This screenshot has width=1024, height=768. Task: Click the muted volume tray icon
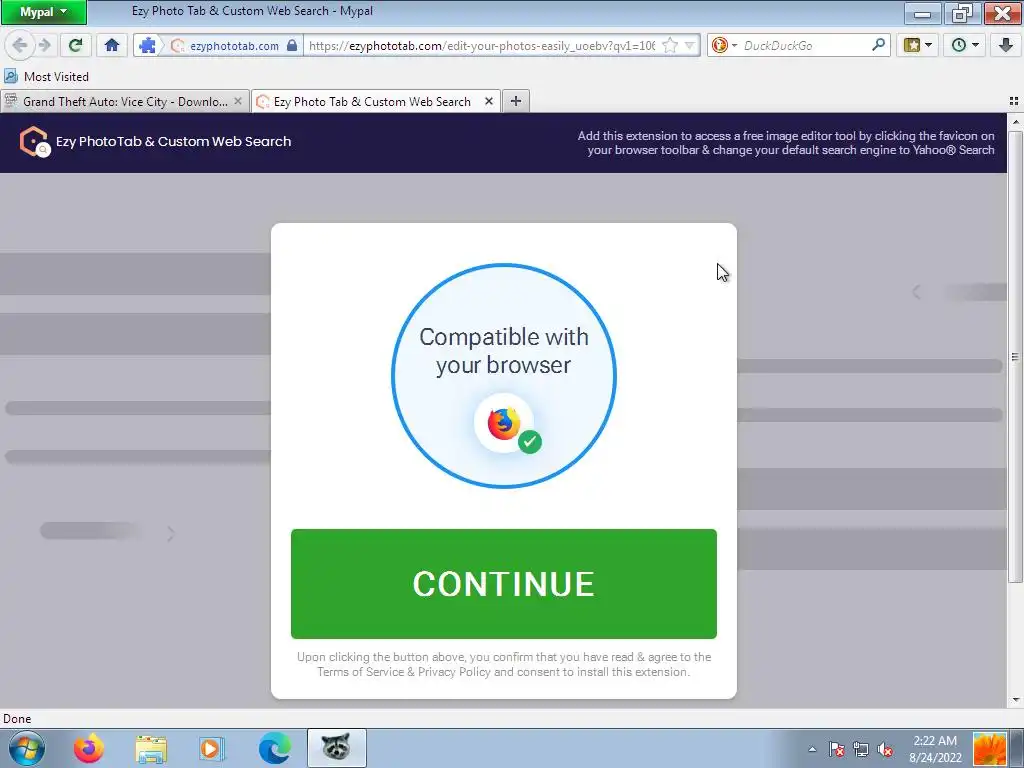coord(885,749)
